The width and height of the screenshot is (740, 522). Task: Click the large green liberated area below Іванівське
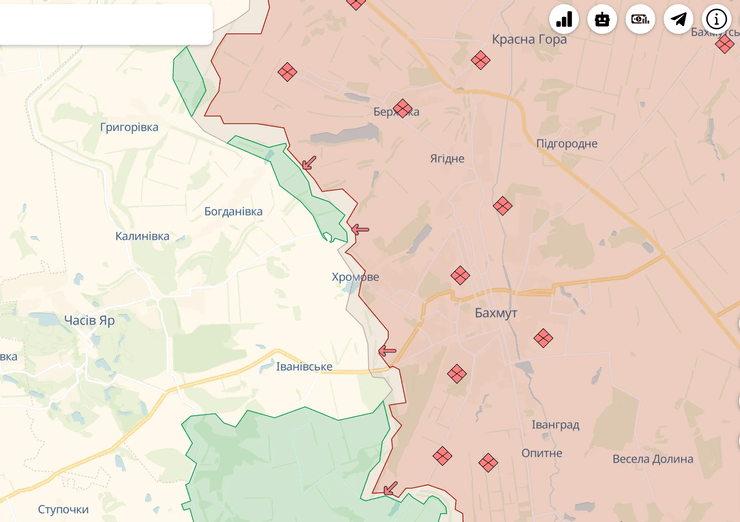(x=280, y=460)
